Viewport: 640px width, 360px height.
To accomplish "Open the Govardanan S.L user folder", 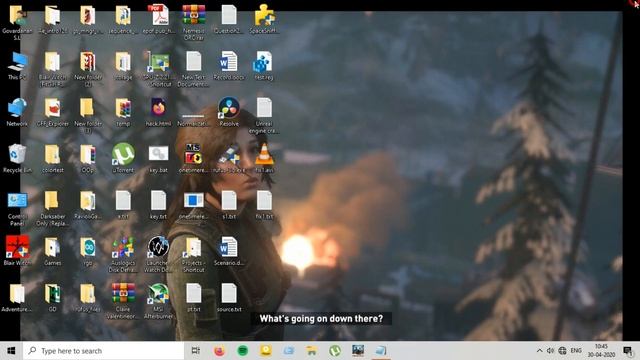I will [x=17, y=22].
